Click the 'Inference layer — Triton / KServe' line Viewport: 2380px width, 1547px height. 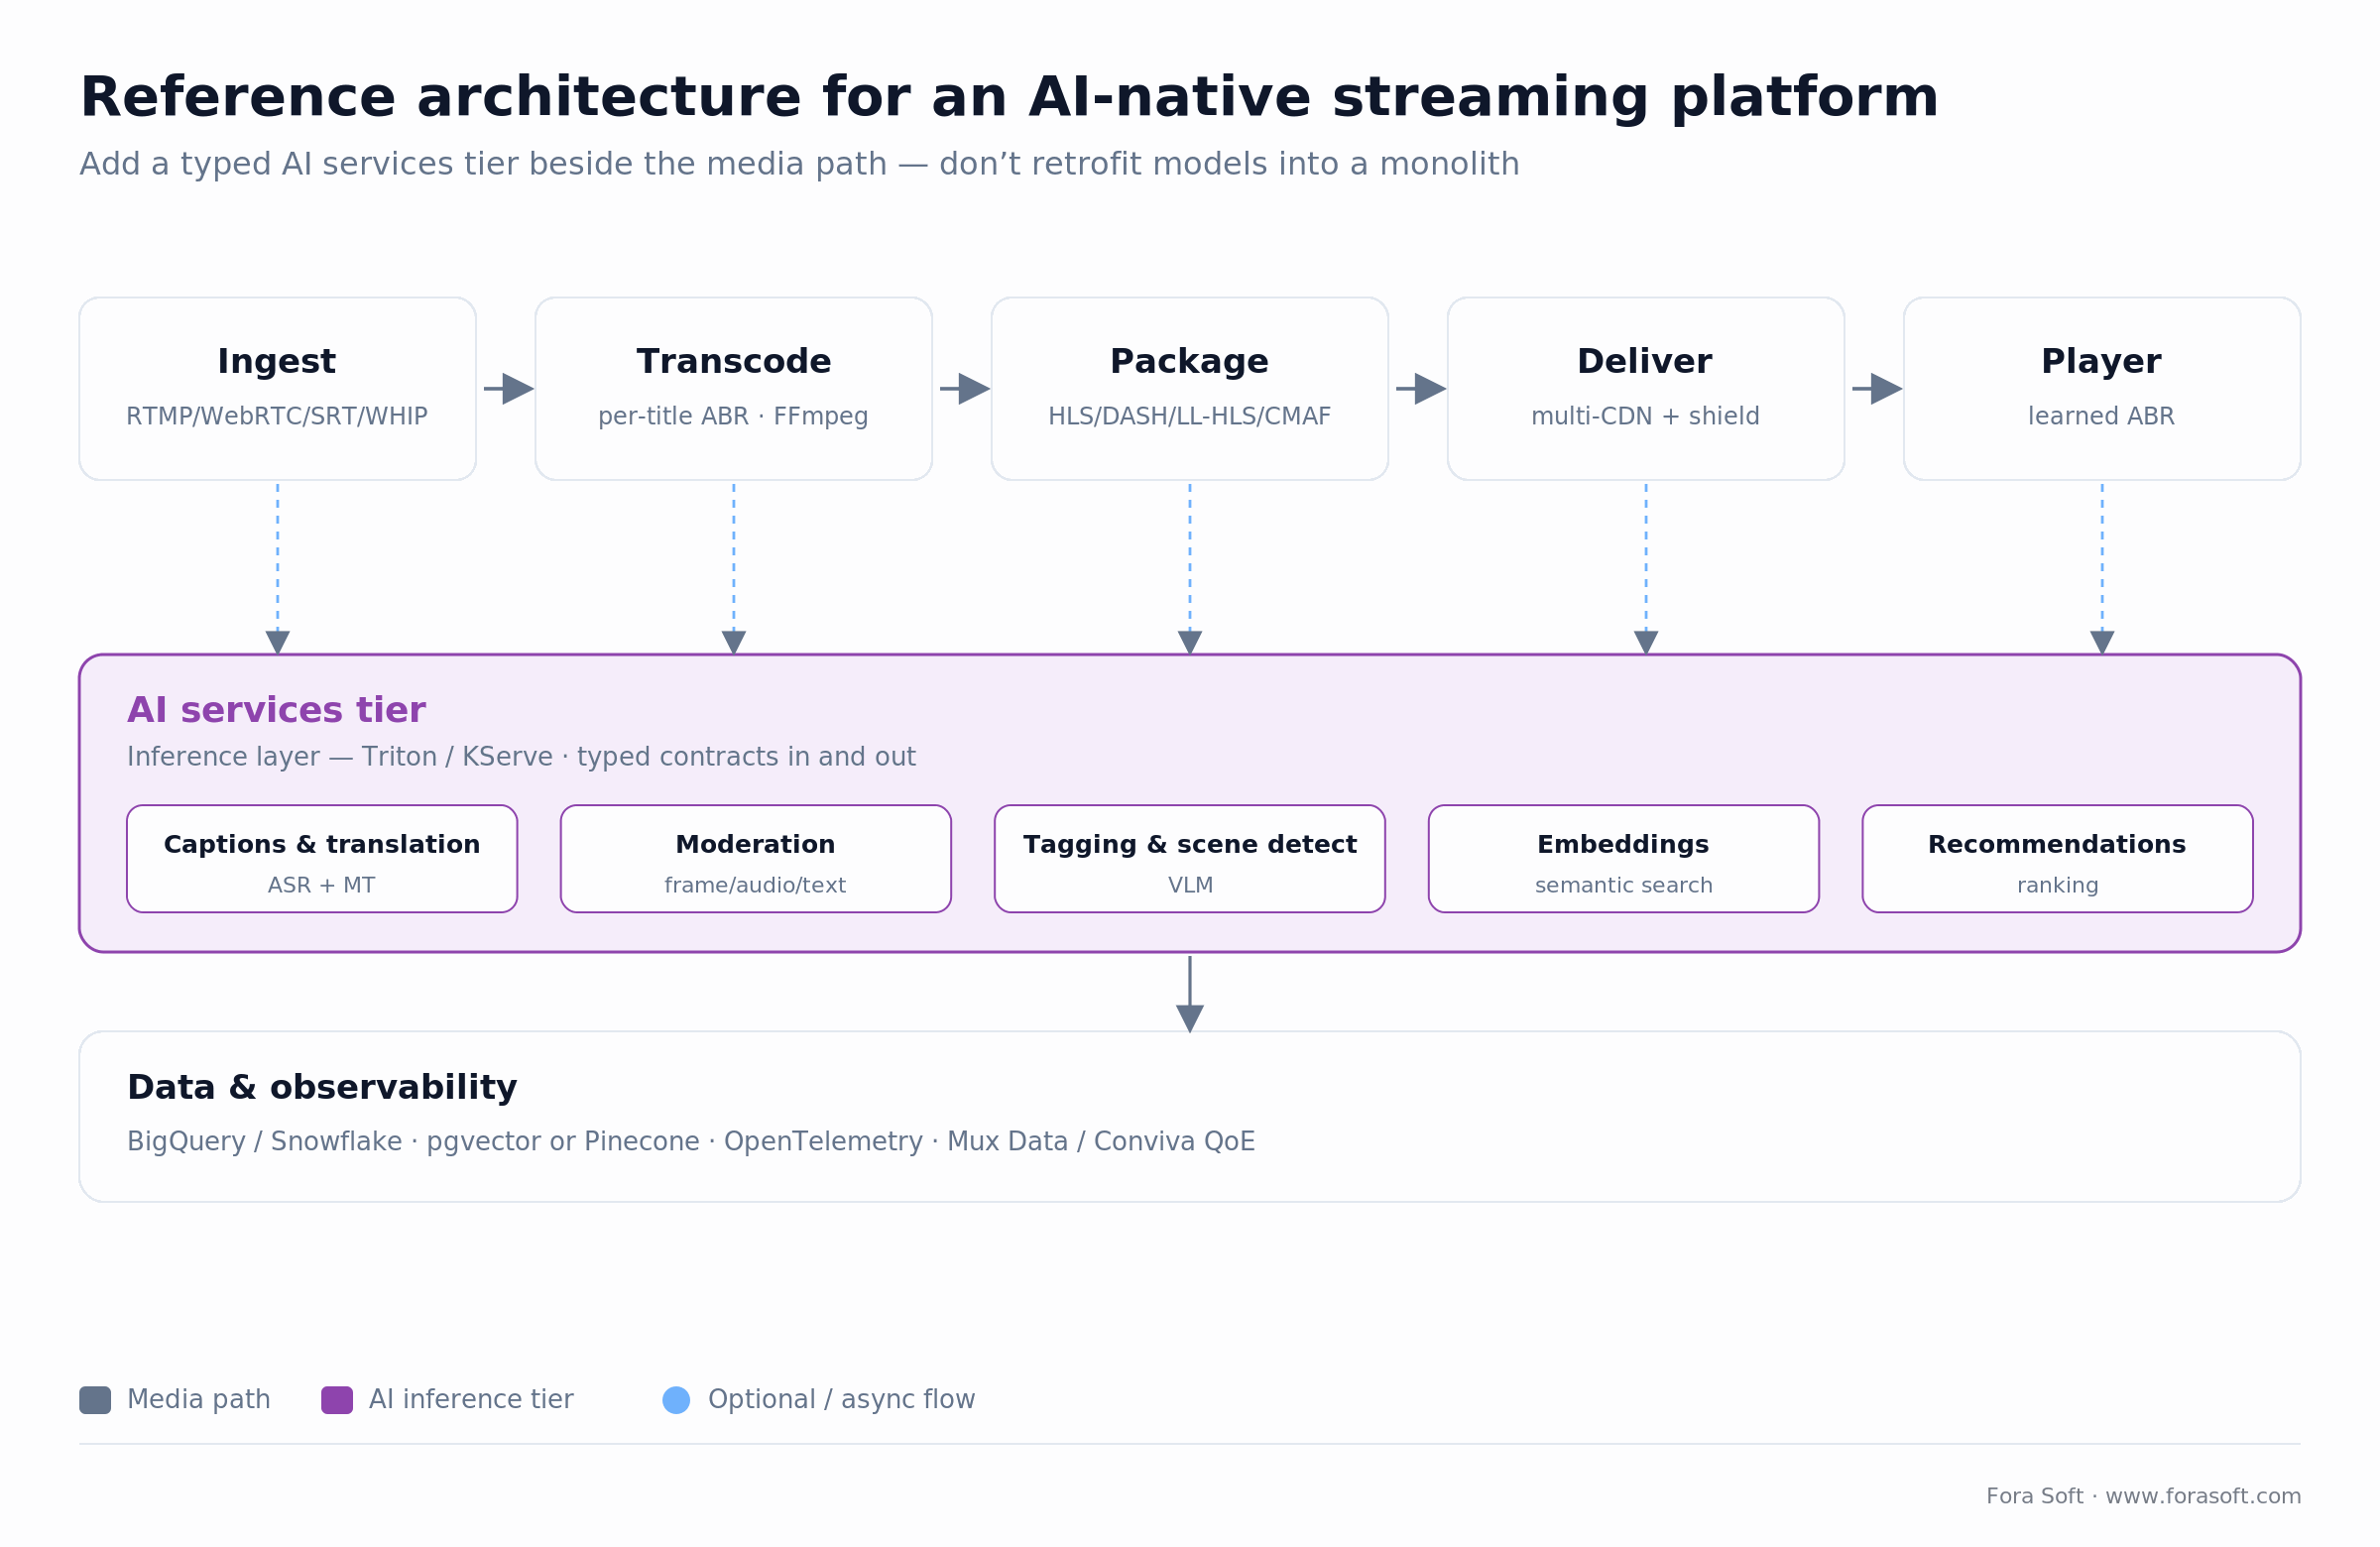click(x=521, y=757)
